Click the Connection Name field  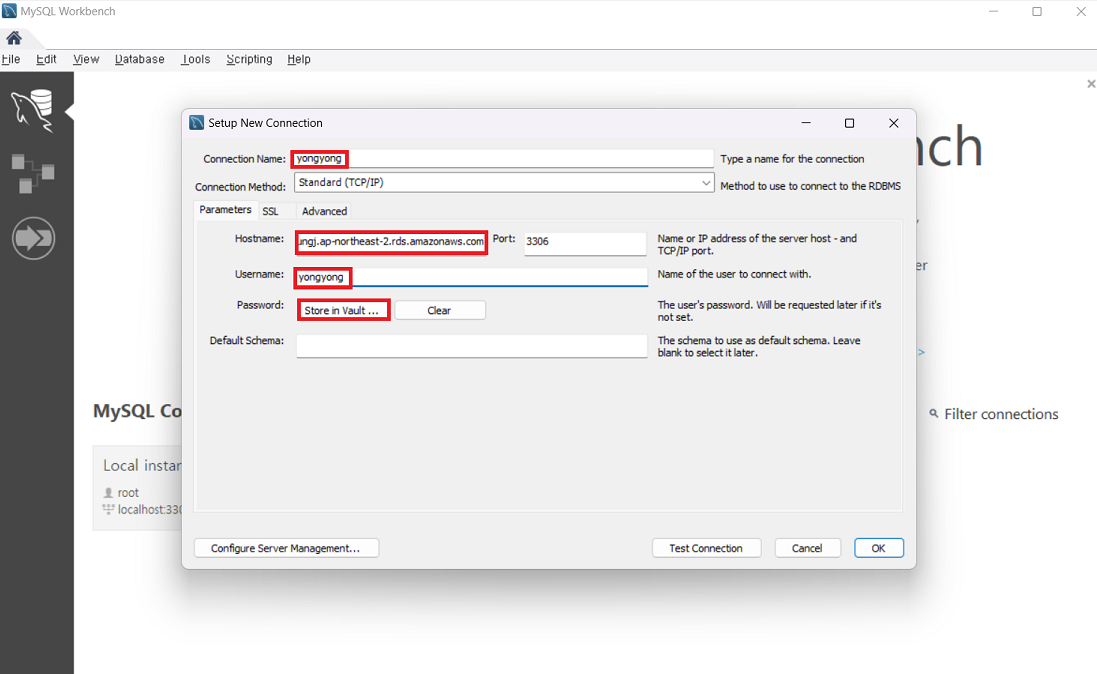pos(503,159)
